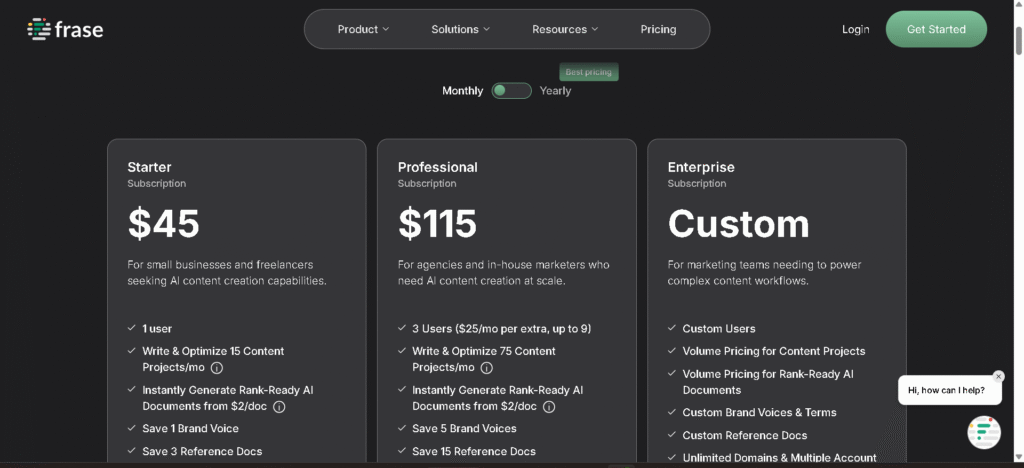
Task: Click the Professional plan heading
Action: click(438, 167)
